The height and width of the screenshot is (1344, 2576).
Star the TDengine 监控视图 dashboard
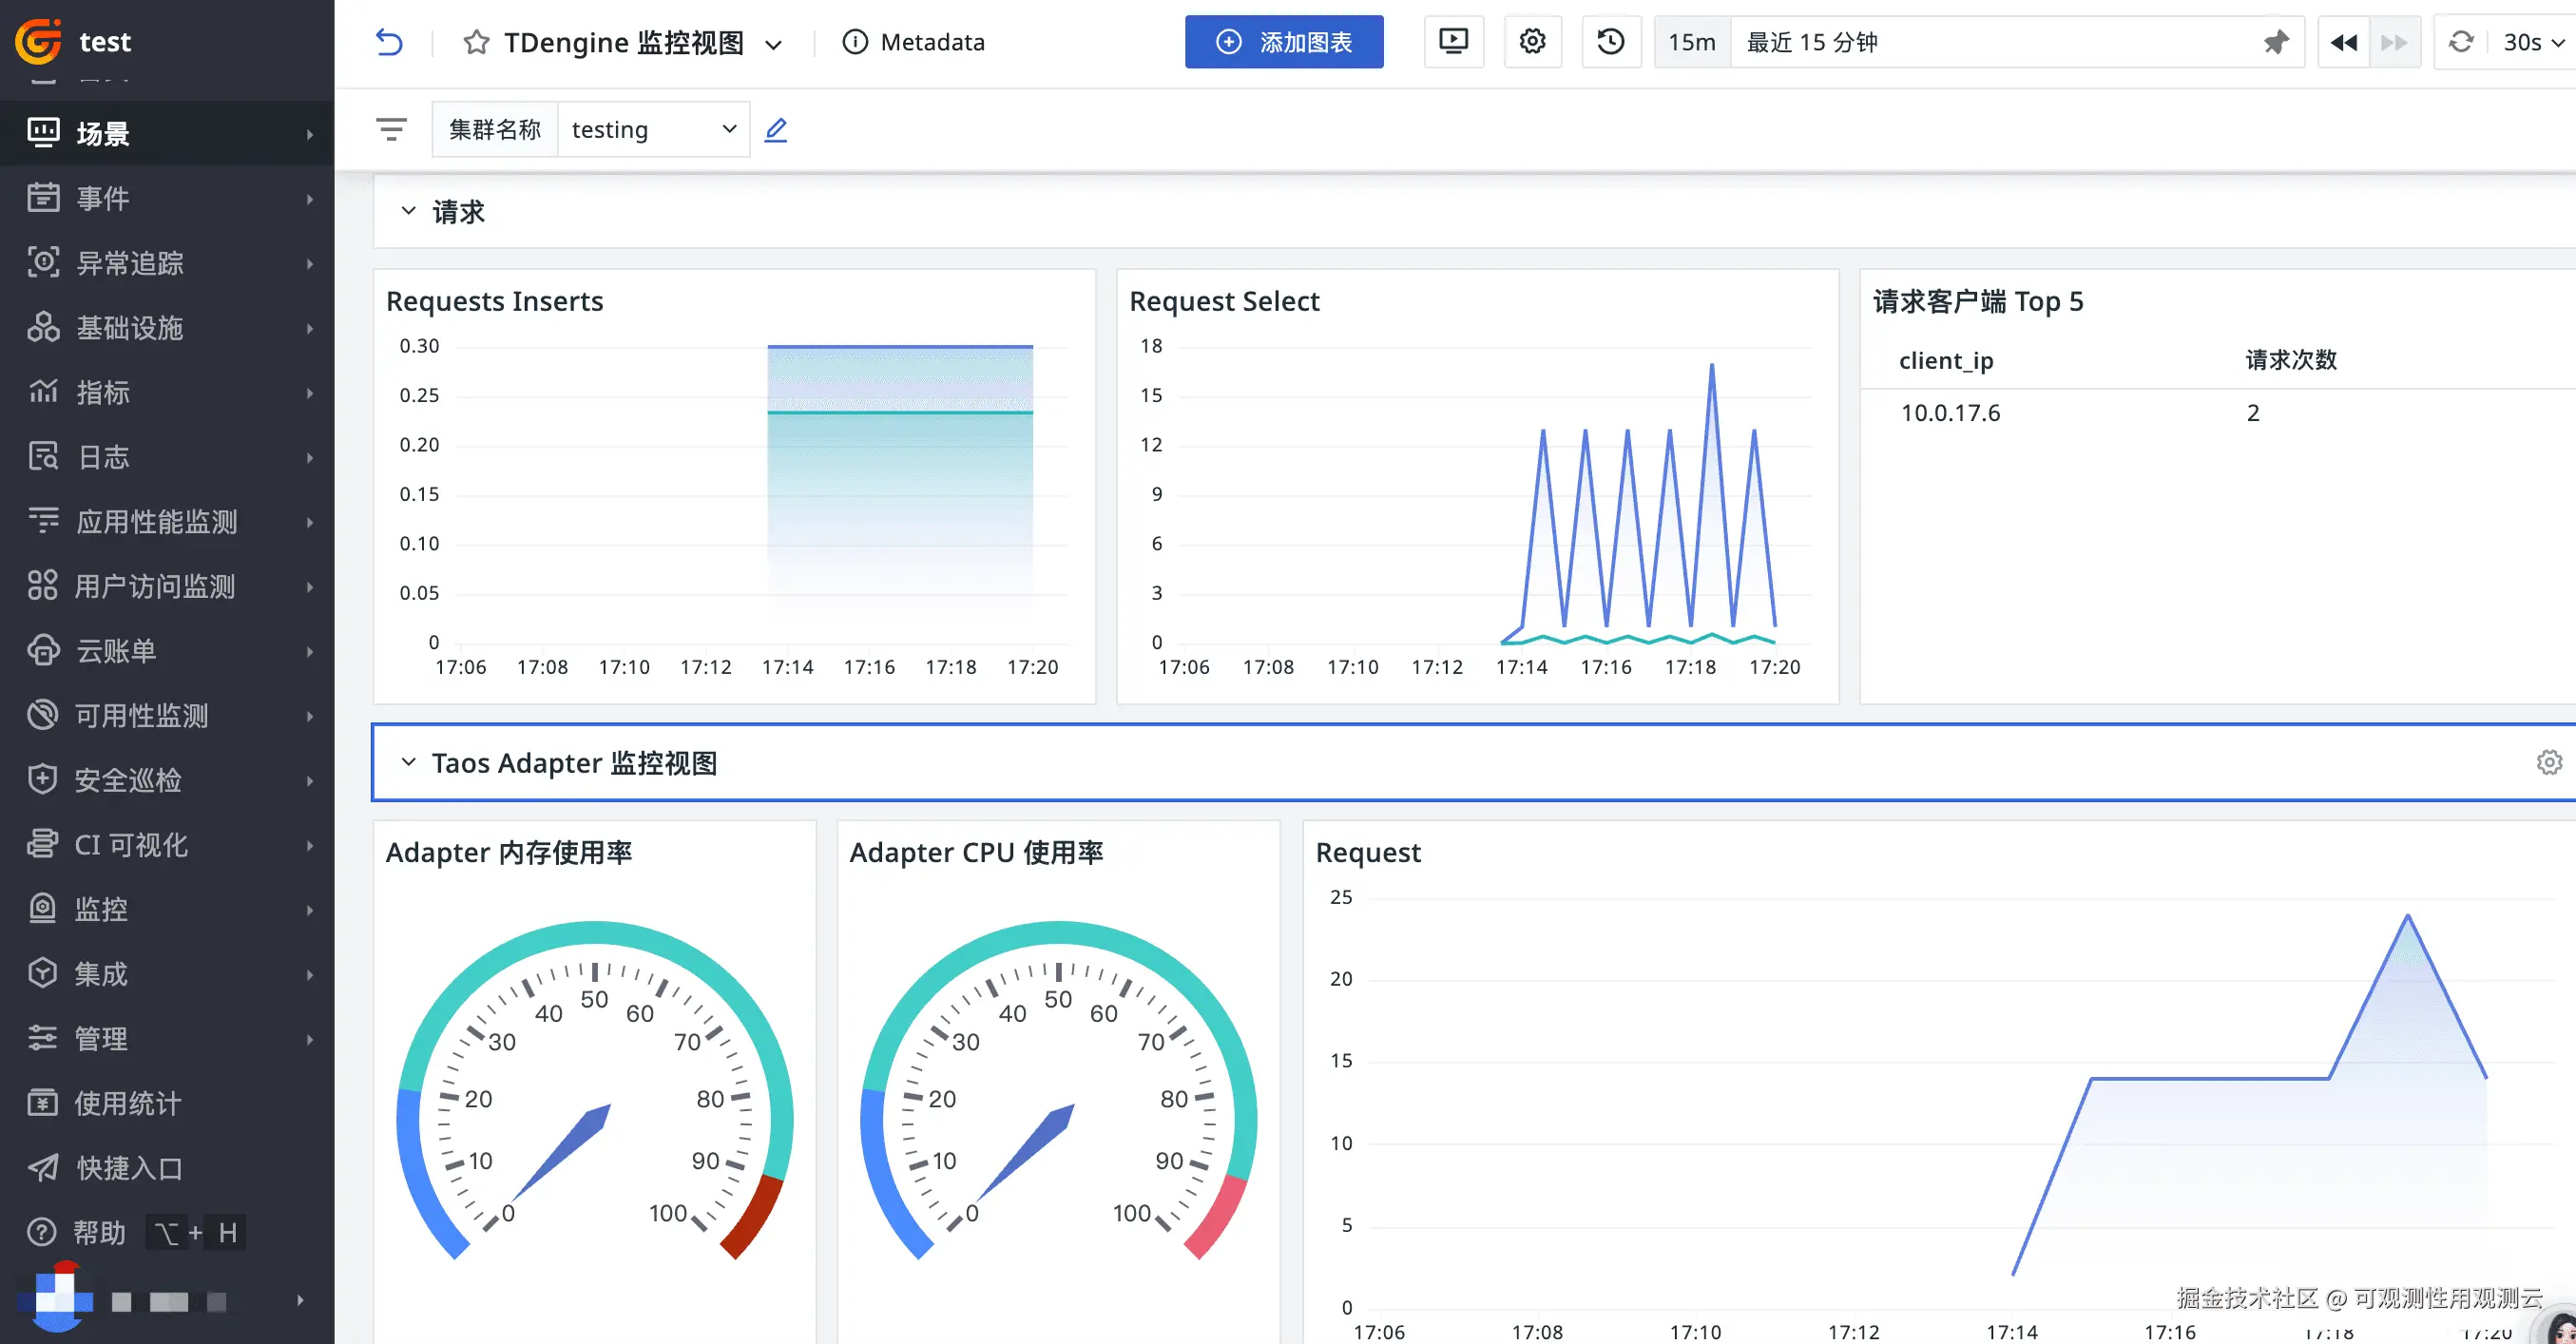[x=476, y=42]
